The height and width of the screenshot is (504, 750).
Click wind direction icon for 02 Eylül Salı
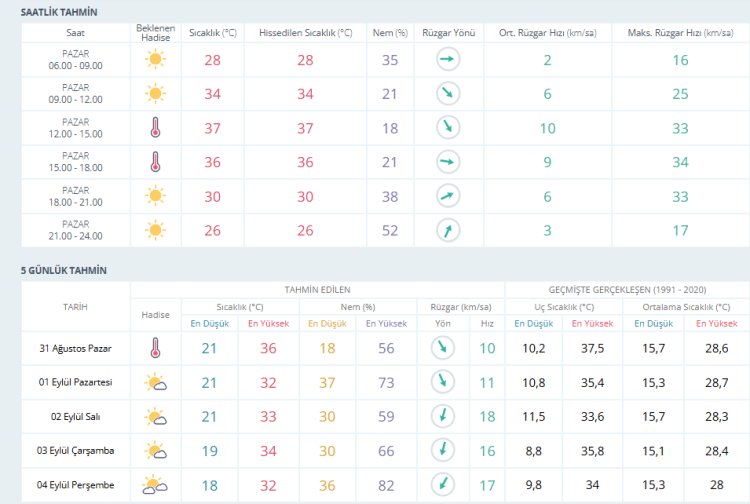coord(439,417)
